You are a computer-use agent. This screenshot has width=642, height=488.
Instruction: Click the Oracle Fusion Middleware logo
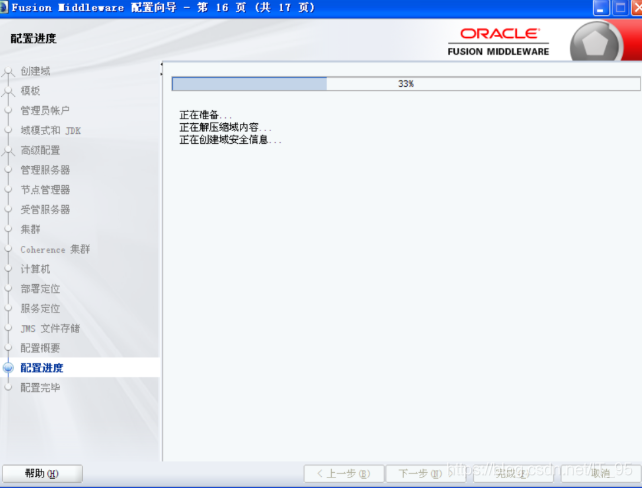(x=498, y=42)
